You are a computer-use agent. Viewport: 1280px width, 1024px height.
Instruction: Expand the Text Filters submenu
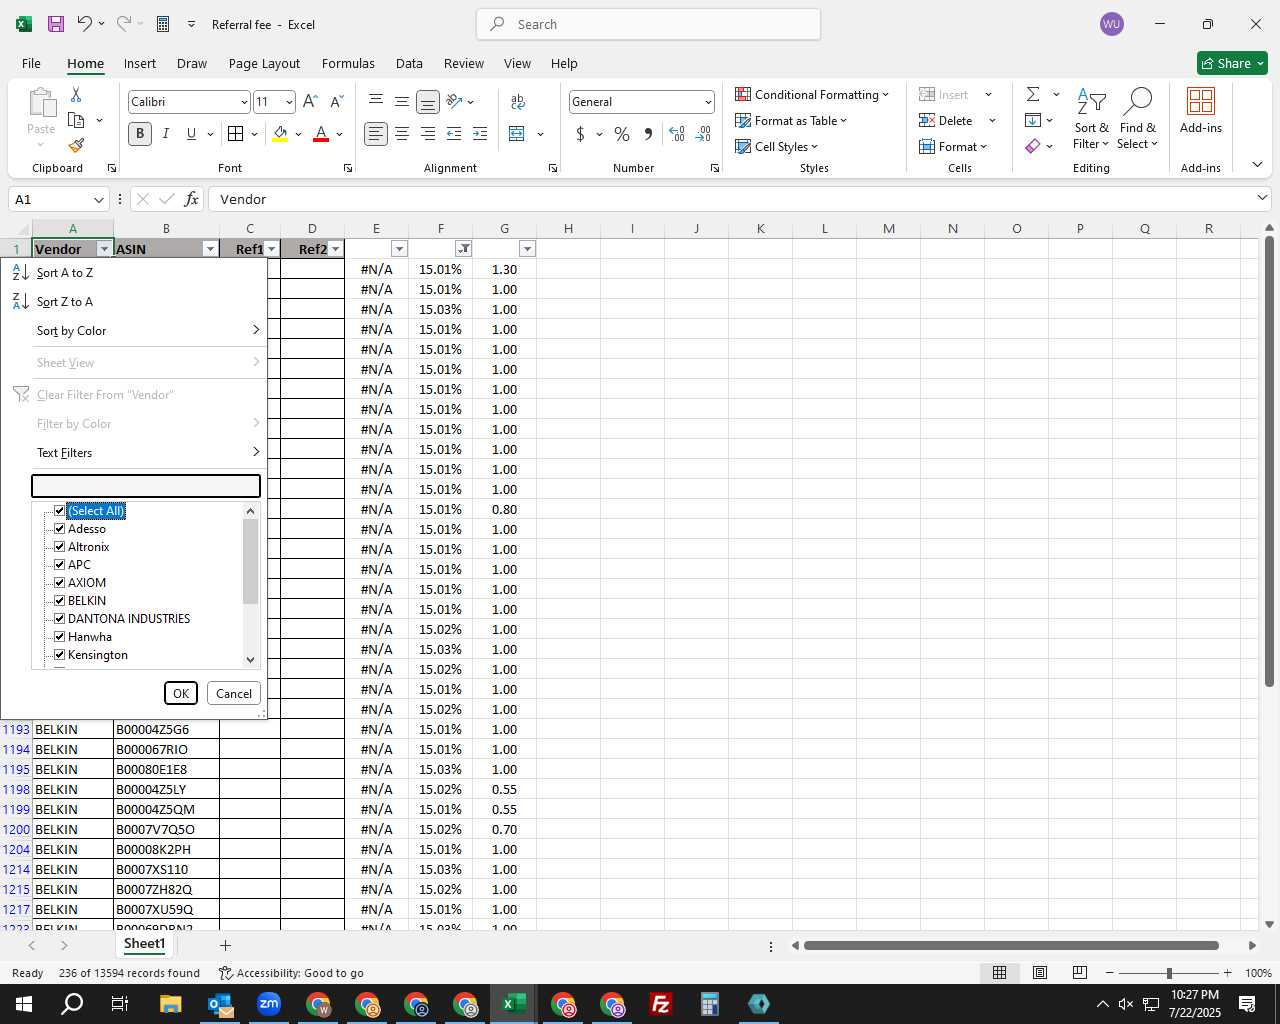[x=148, y=453]
